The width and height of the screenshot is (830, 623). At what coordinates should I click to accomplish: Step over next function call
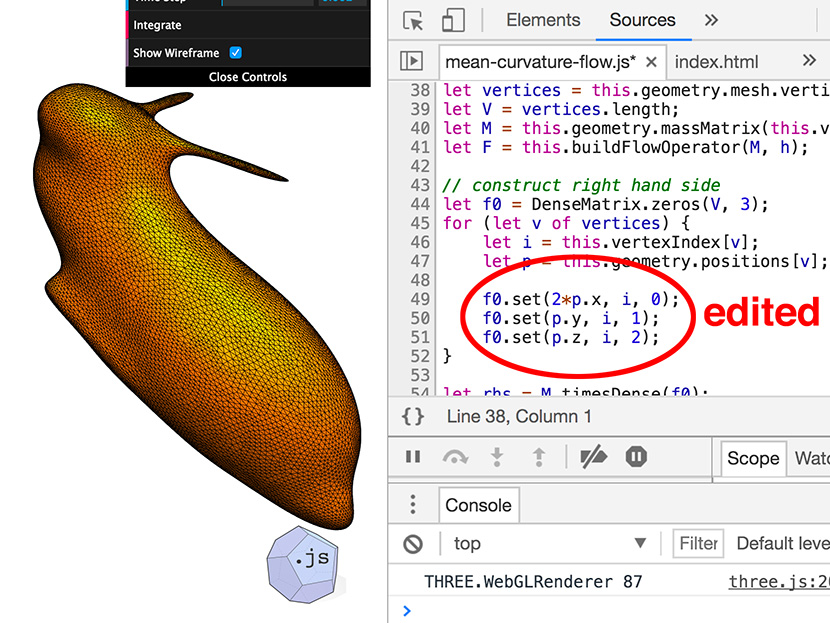click(x=455, y=457)
